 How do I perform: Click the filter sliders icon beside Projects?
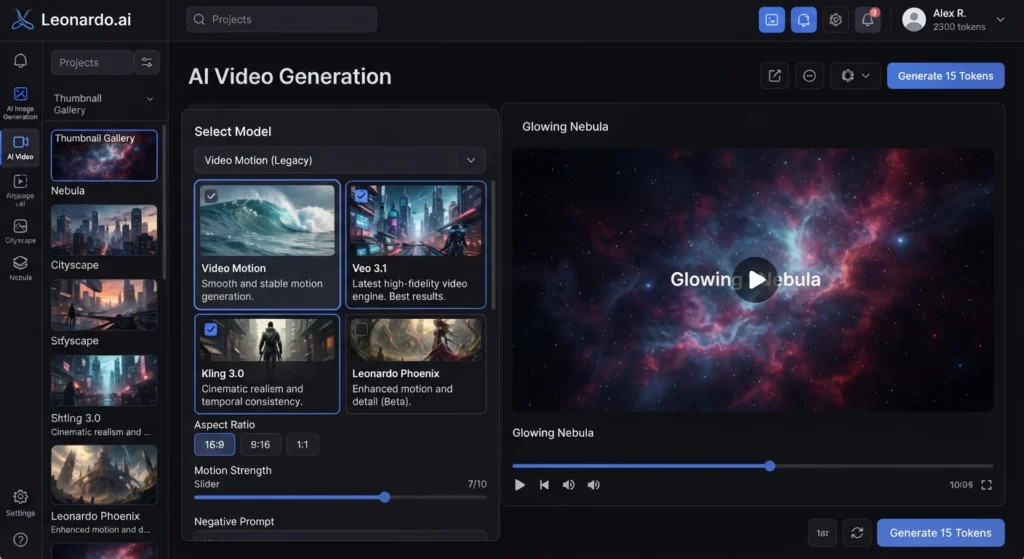(x=147, y=63)
